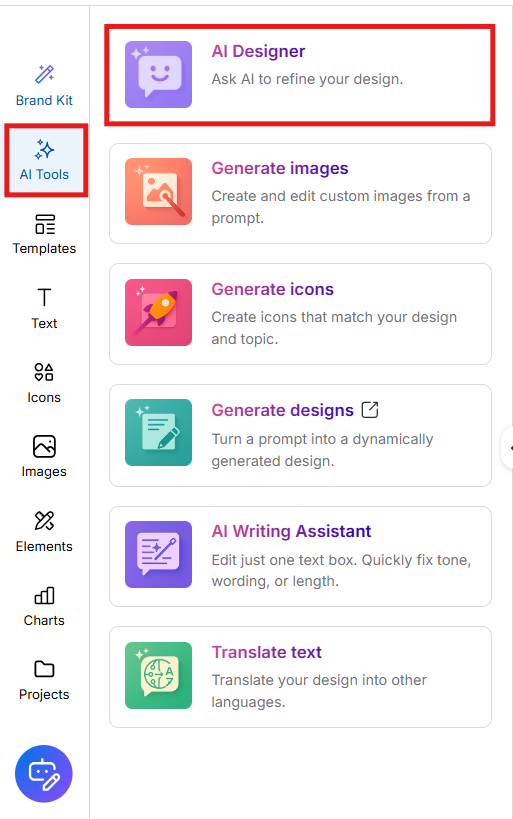The image size is (513, 819).
Task: Click the external link icon beside Generate designs
Action: (x=370, y=410)
